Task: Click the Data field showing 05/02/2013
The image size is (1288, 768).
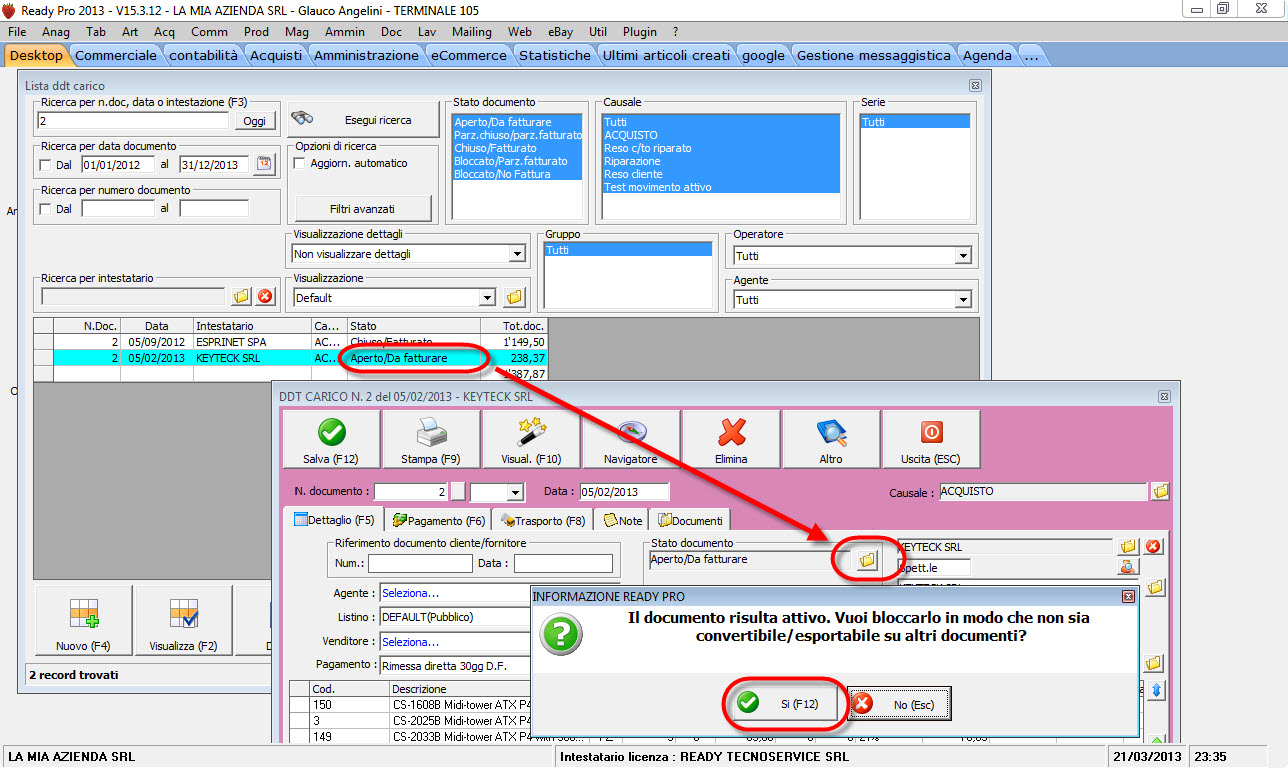Action: point(625,492)
